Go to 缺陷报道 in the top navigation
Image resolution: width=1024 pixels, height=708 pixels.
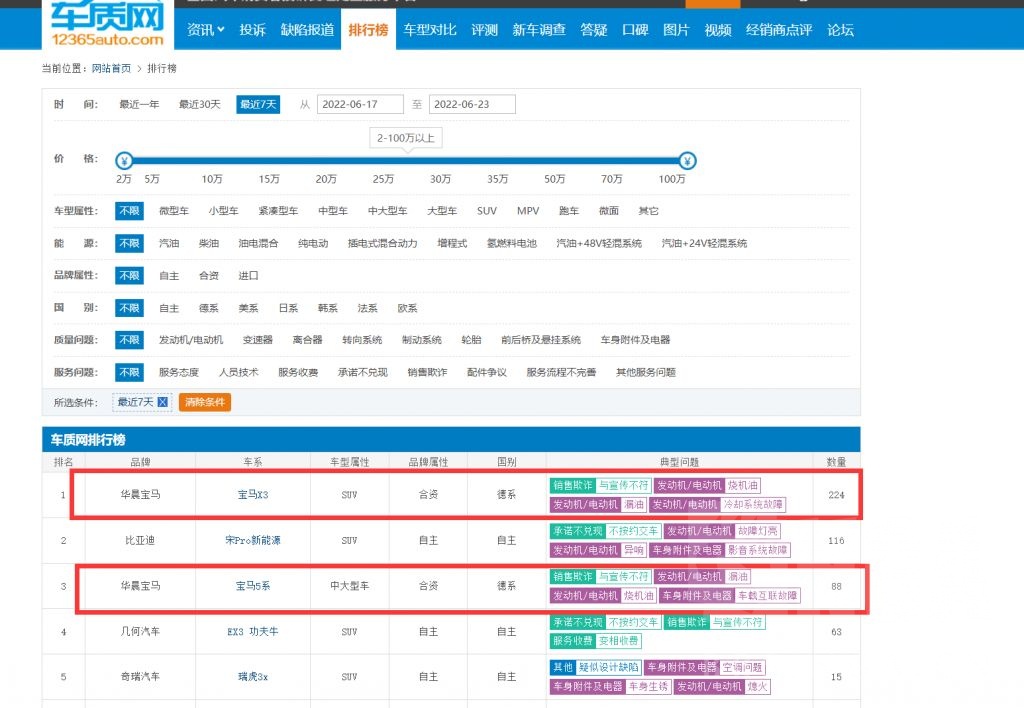click(307, 30)
